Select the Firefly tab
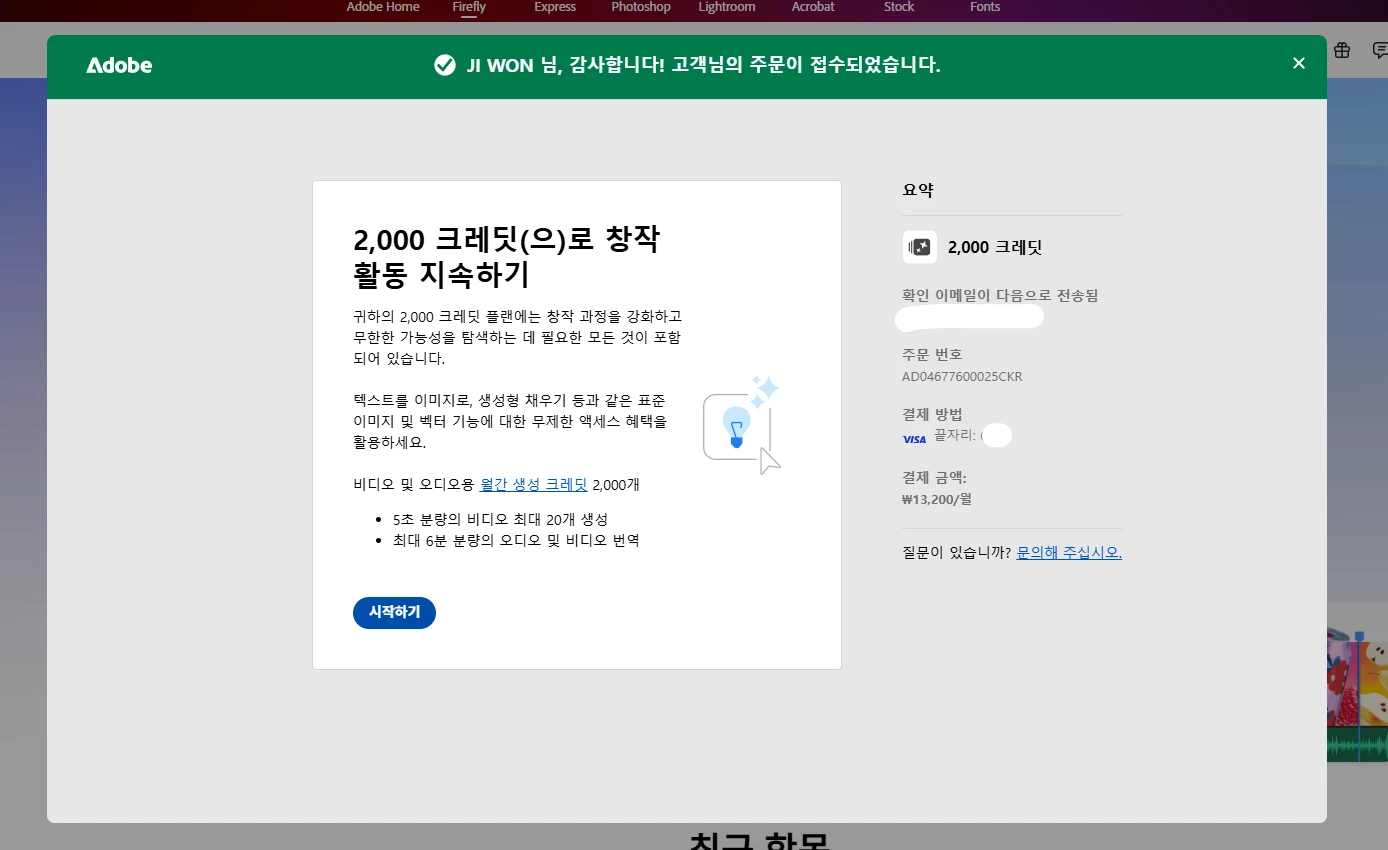1388x850 pixels. click(469, 7)
